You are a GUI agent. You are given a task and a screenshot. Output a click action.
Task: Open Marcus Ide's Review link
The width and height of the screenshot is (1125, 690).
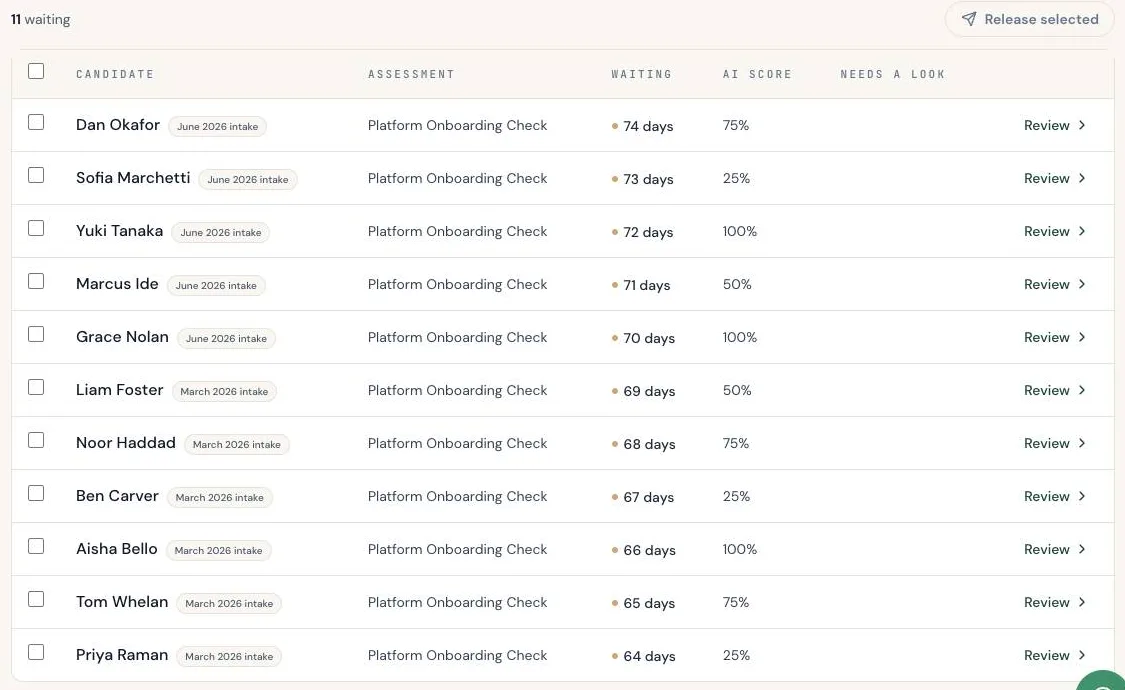[x=1054, y=285]
